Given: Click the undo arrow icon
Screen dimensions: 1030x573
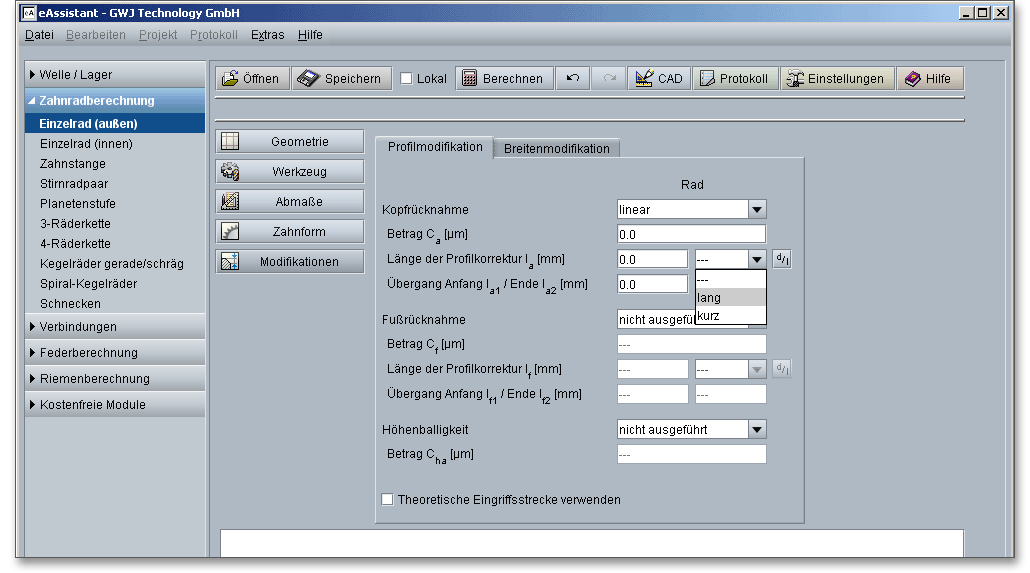Looking at the screenshot, I should point(573,79).
